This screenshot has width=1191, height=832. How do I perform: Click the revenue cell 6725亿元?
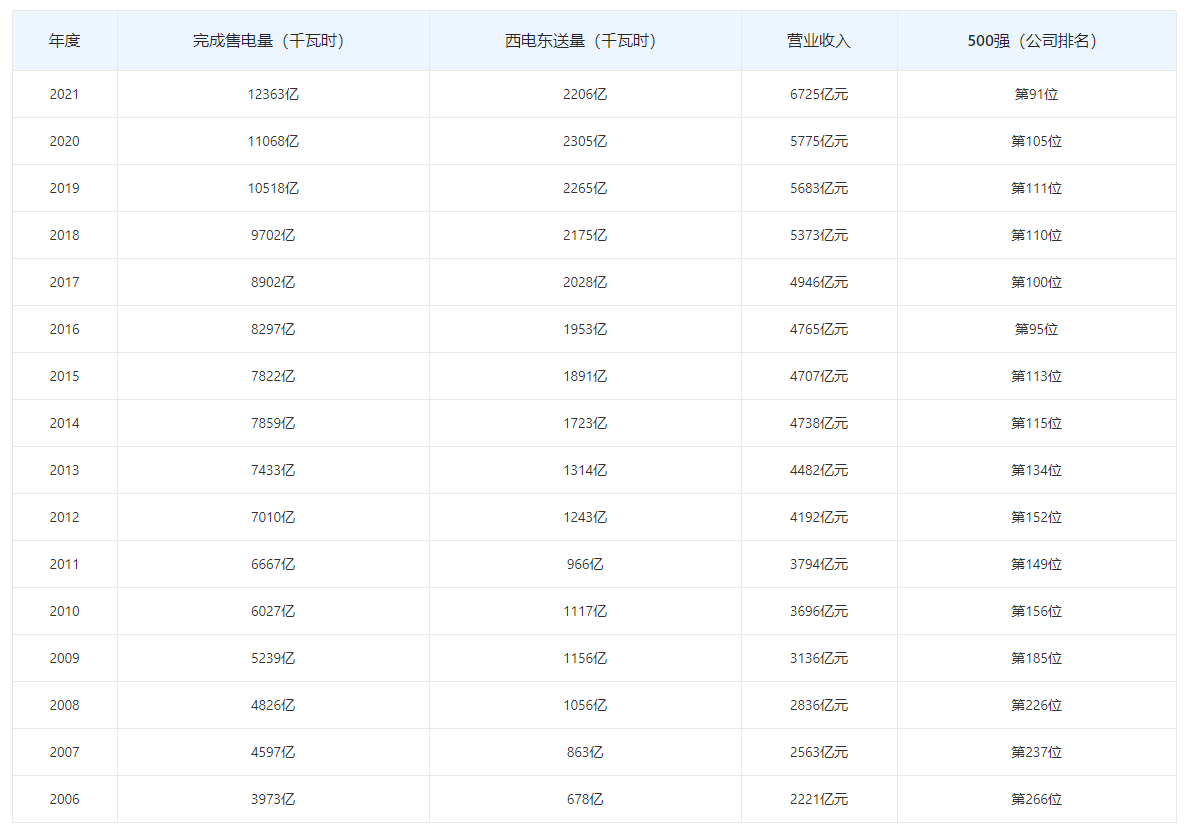point(820,94)
